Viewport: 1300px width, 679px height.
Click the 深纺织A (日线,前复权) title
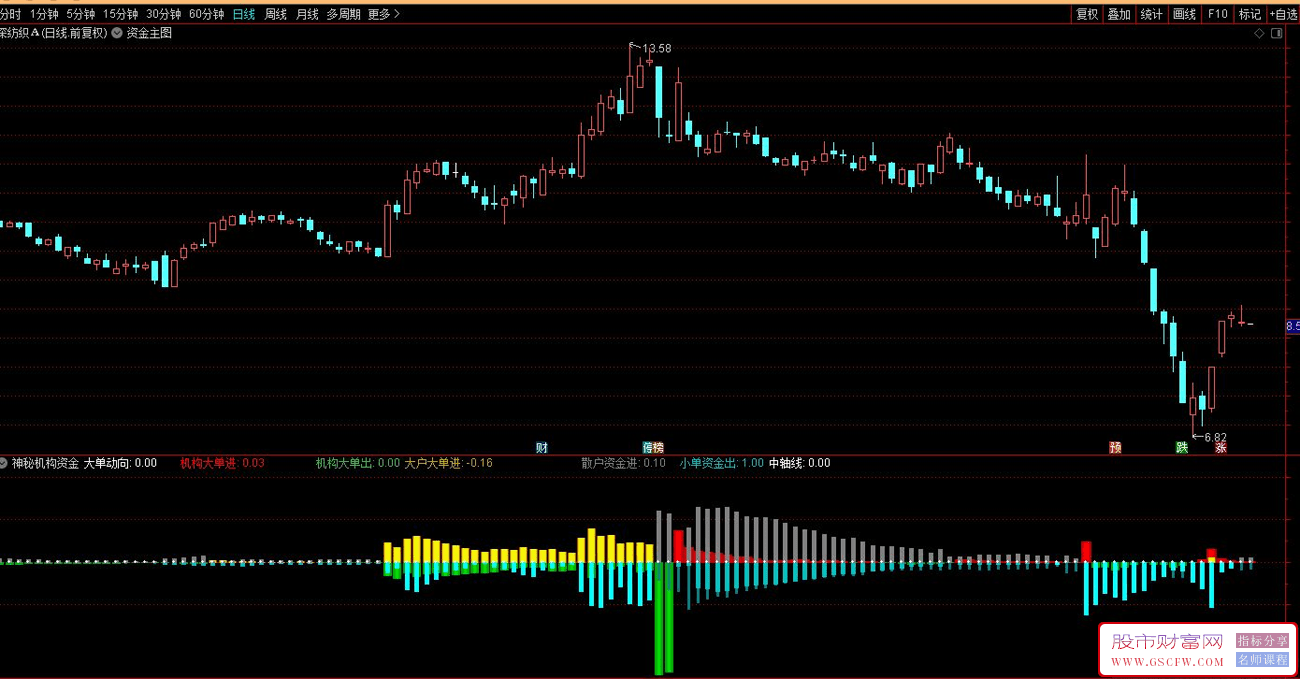coord(54,33)
